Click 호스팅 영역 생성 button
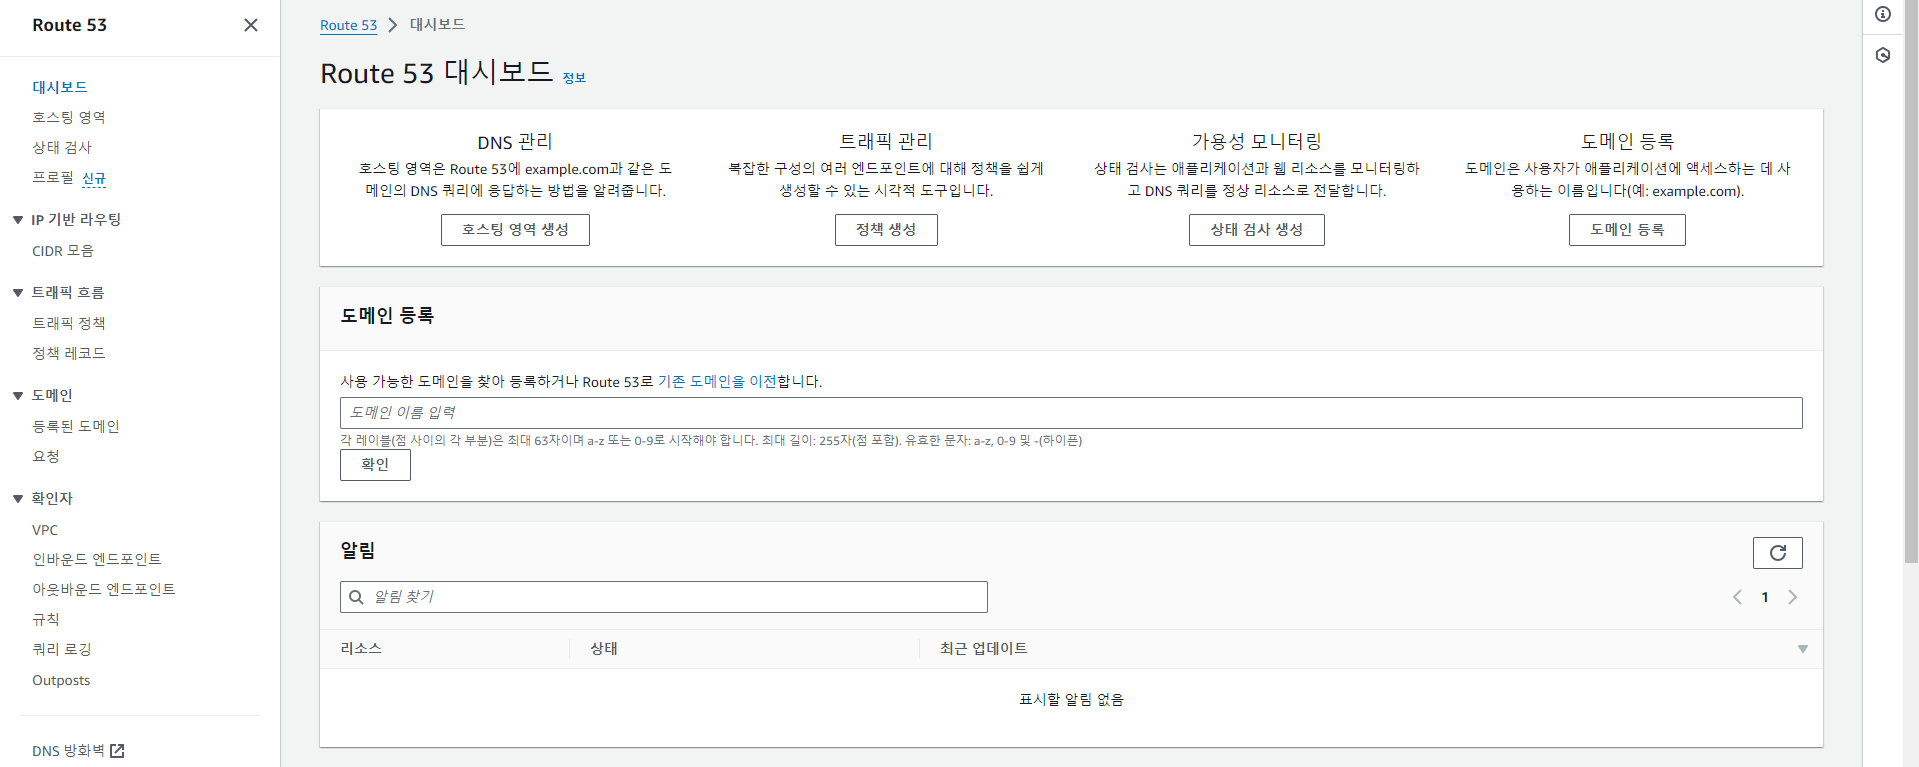 pyautogui.click(x=515, y=230)
